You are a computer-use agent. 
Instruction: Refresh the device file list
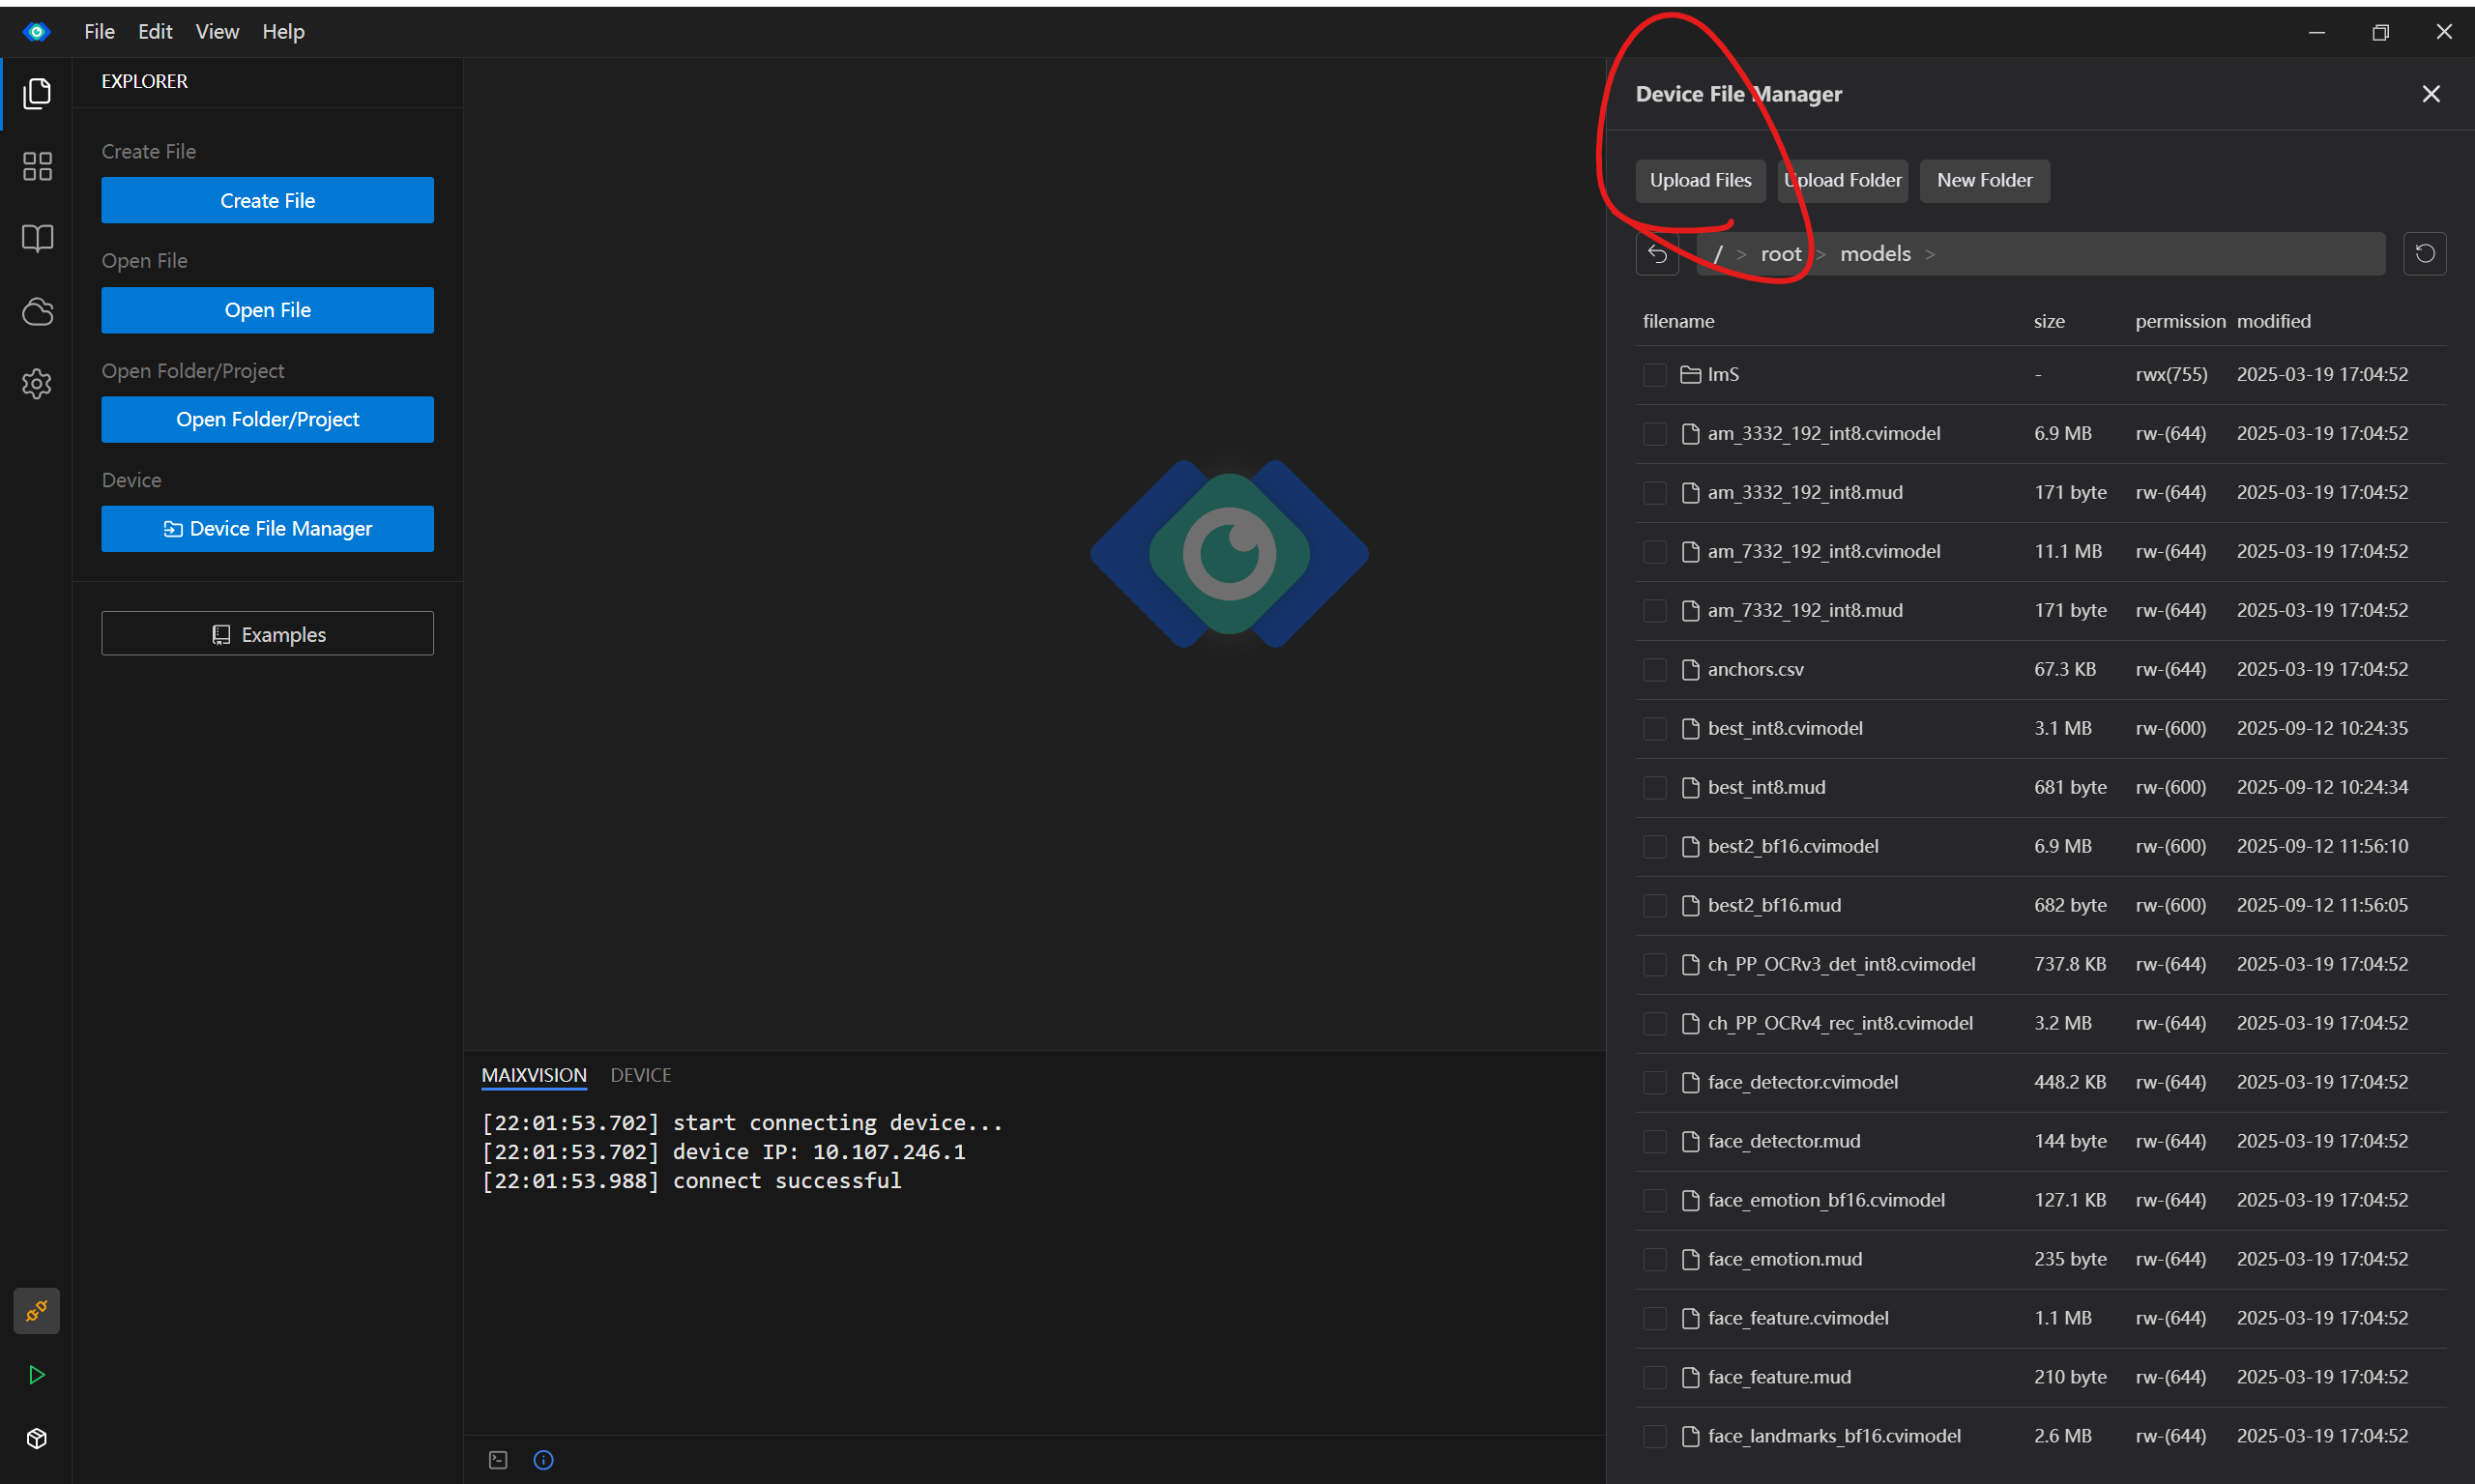(x=2424, y=254)
